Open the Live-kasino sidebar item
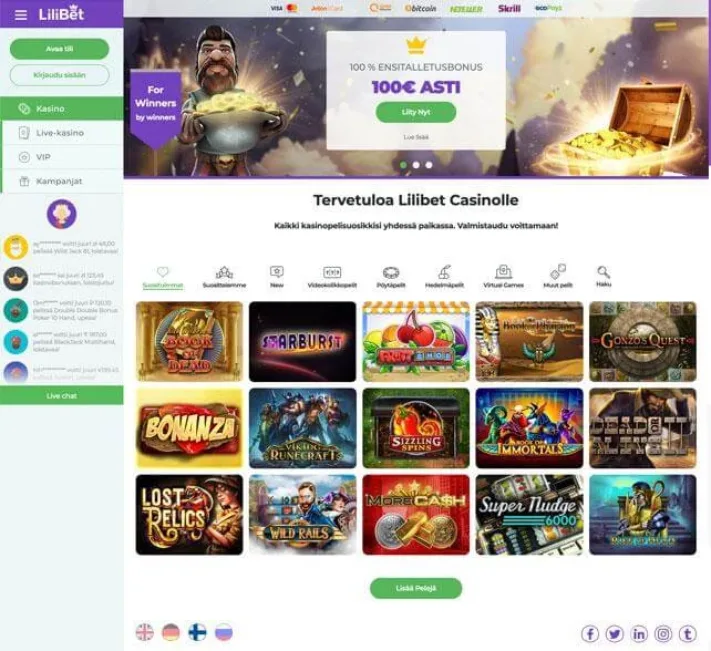Viewport: 711px width, 651px height. tap(62, 133)
